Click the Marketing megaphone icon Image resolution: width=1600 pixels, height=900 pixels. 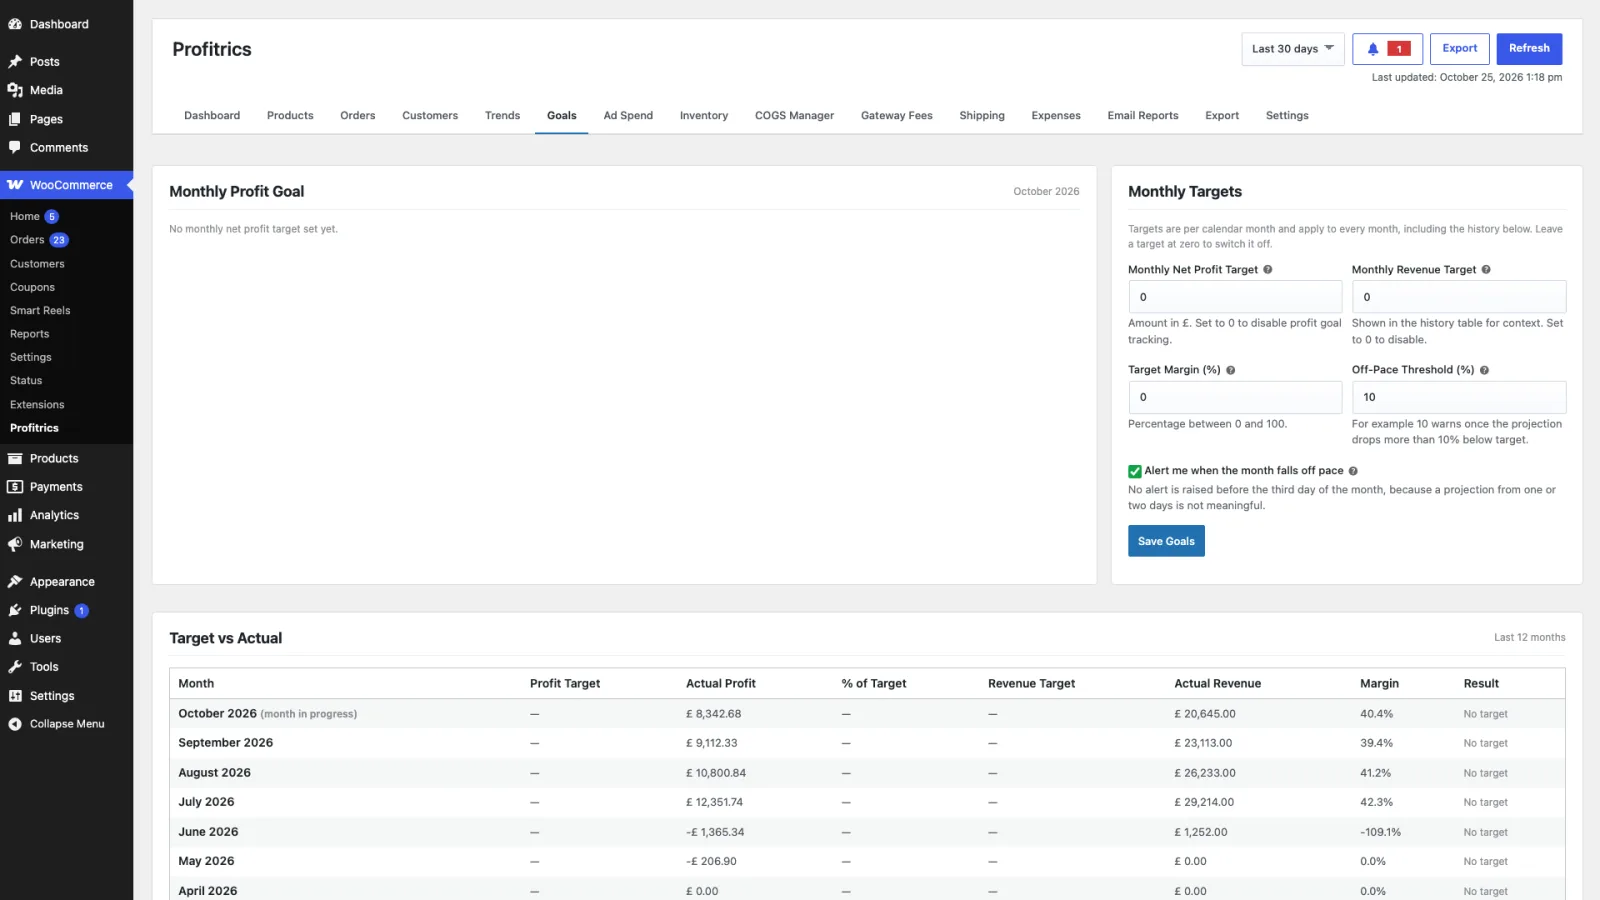15,544
